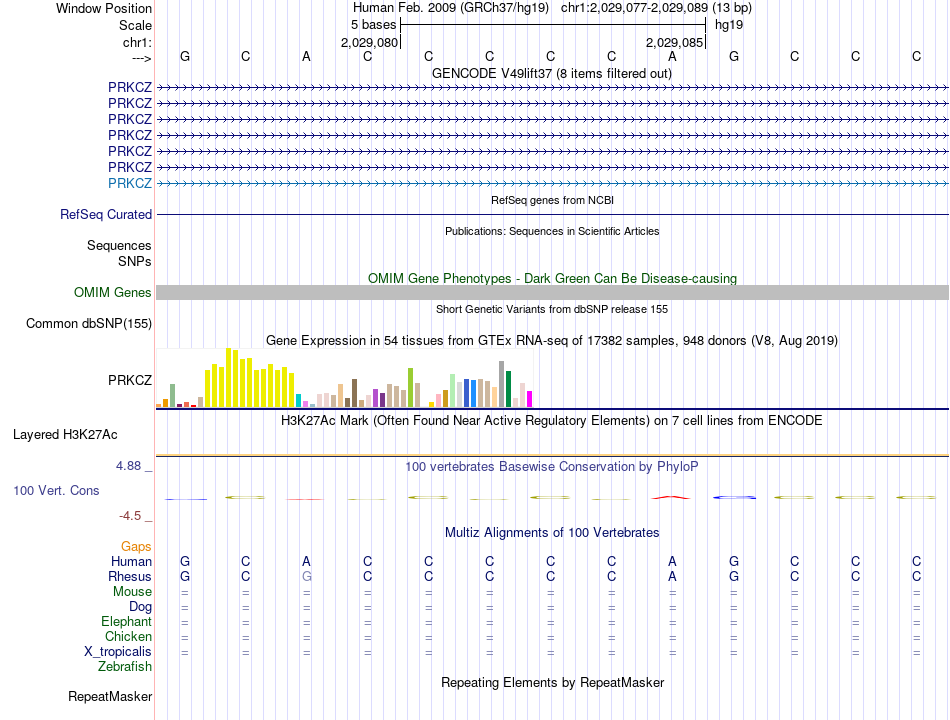Click the PRKCZ label beside GTEx chart

point(130,380)
